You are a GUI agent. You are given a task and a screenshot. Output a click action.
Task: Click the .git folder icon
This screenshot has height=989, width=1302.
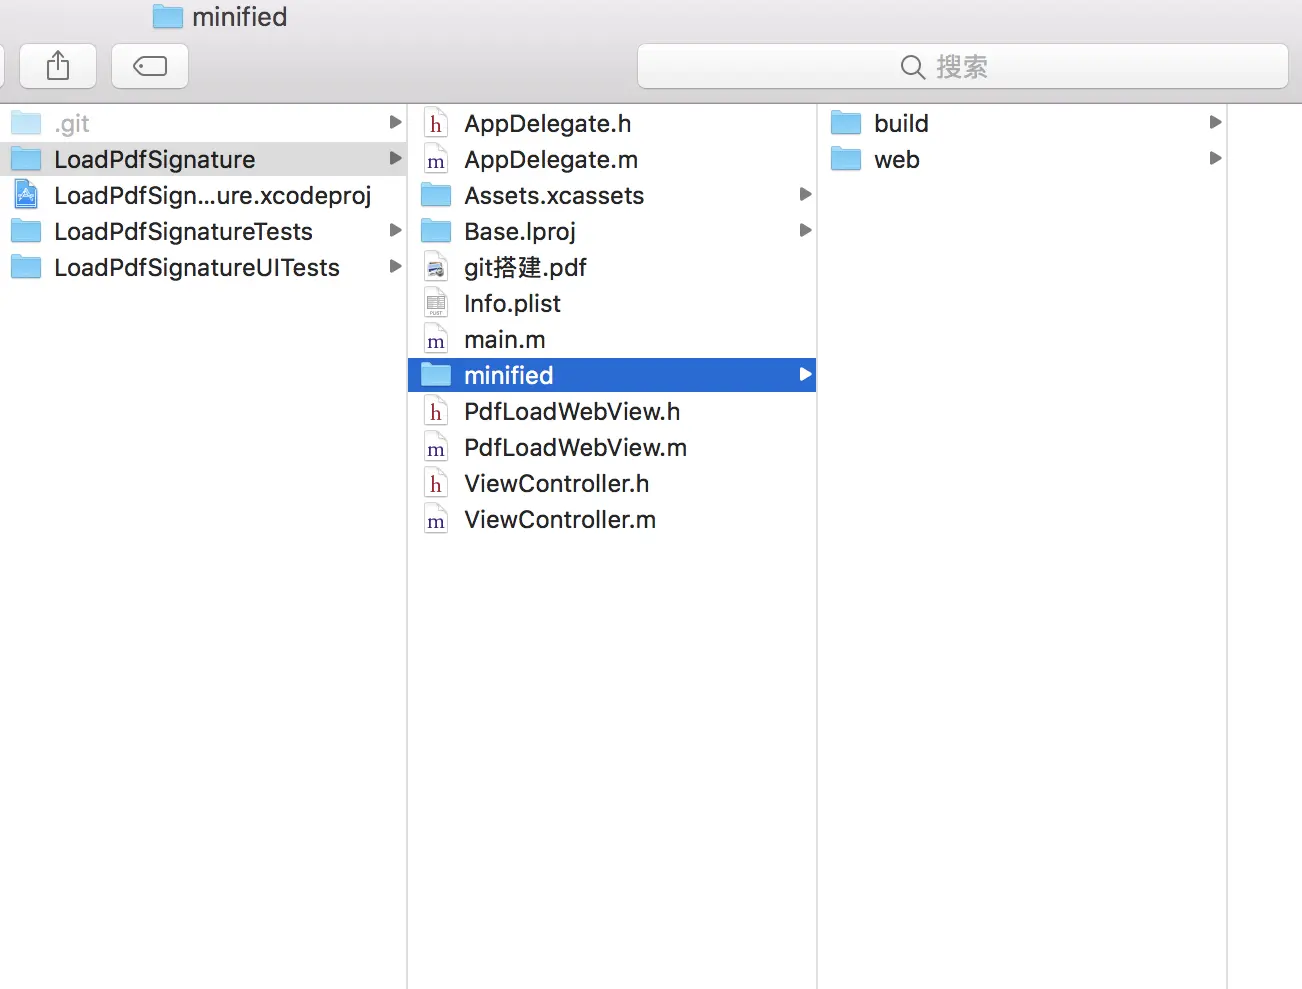26,123
